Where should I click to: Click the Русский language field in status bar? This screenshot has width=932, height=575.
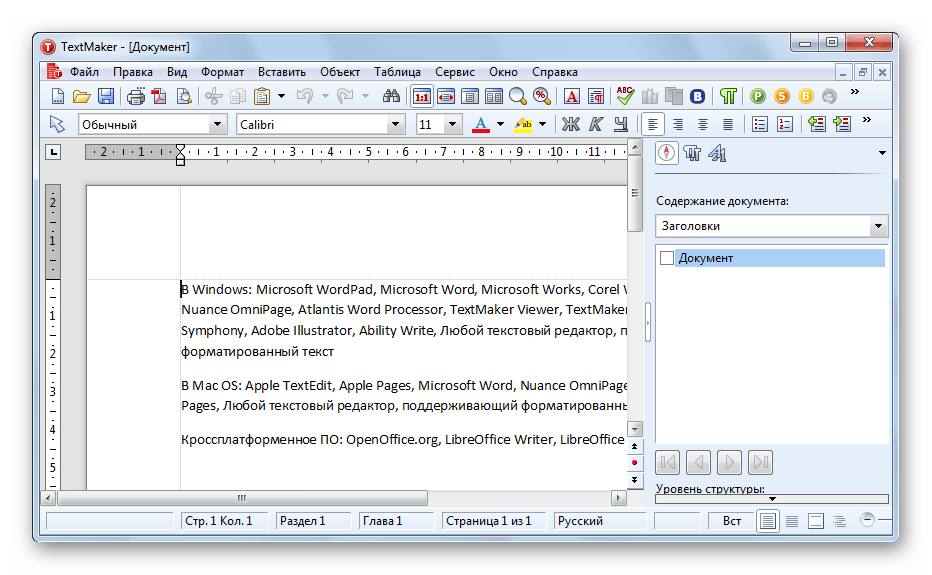[598, 521]
